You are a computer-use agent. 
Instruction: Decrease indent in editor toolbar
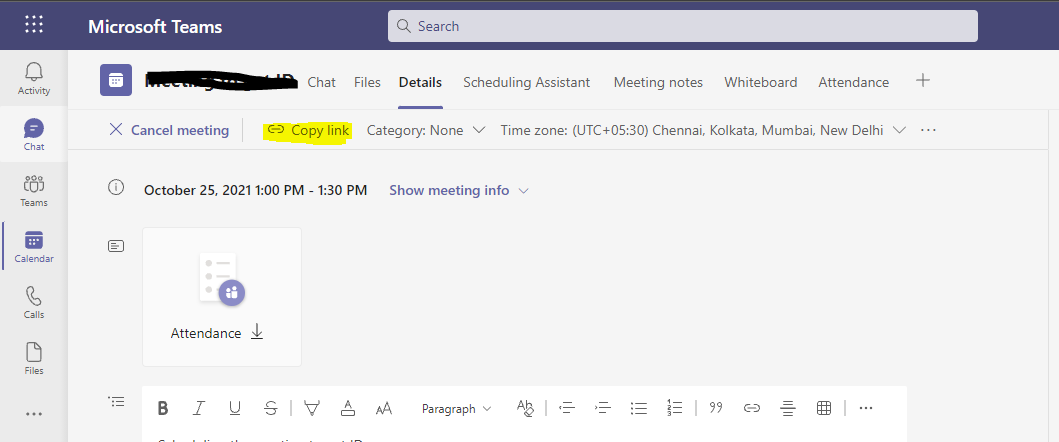click(567, 408)
